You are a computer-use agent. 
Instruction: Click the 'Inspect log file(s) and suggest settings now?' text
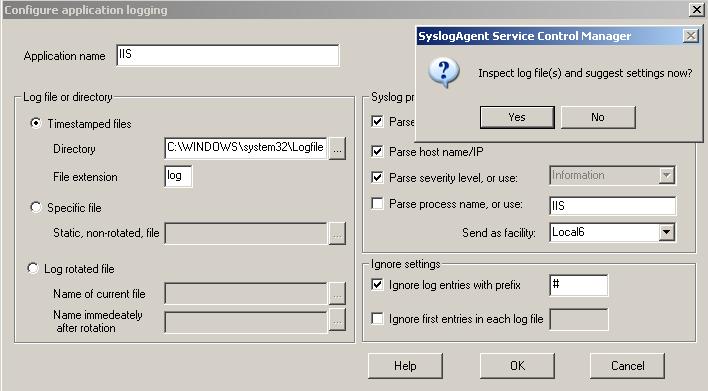pos(585,73)
